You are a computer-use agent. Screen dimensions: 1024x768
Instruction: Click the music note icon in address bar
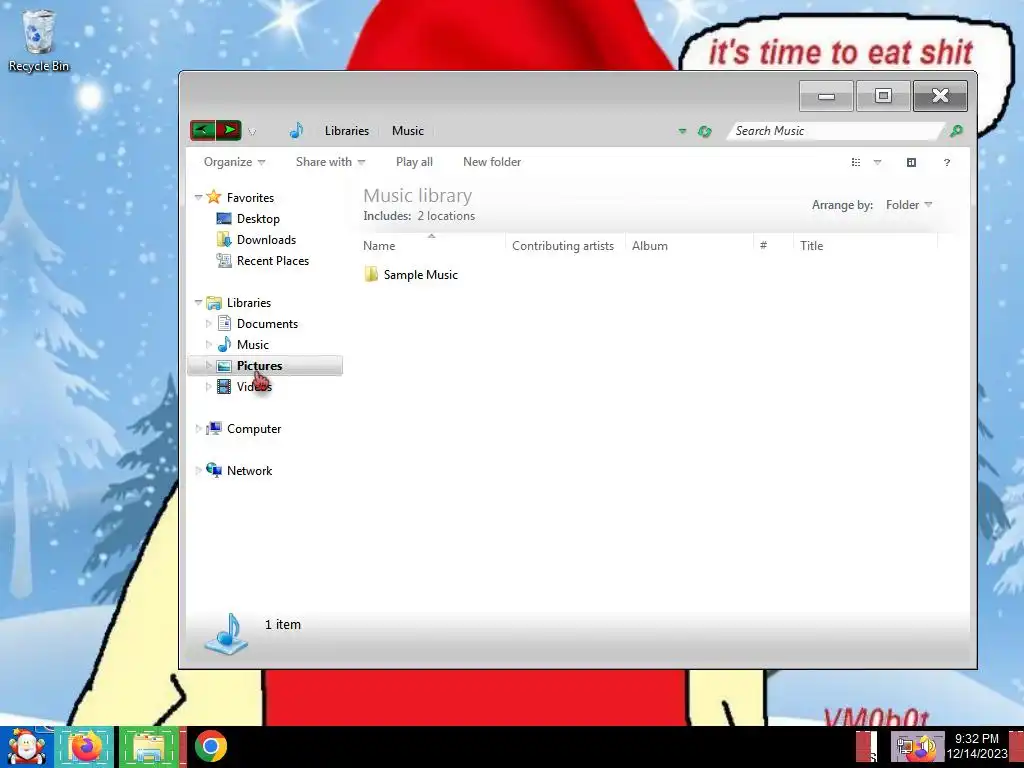coord(296,131)
